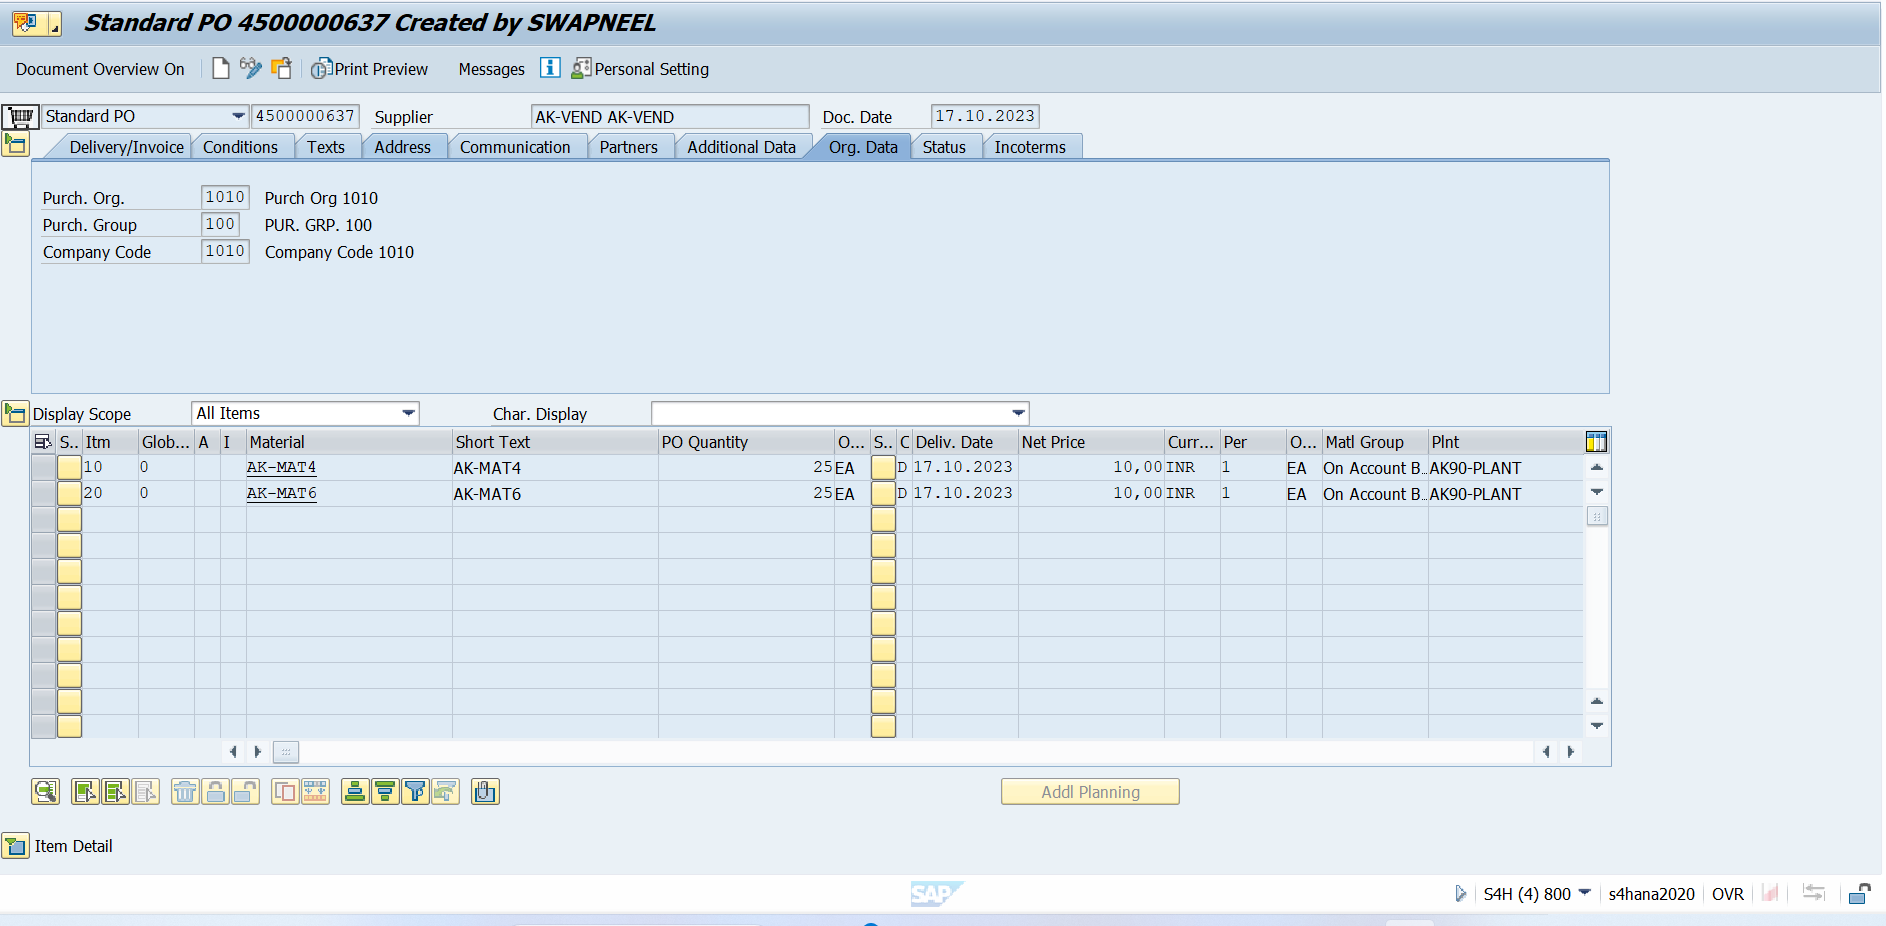The width and height of the screenshot is (1886, 926).
Task: Click the sort ascending icon below item table
Action: pyautogui.click(x=354, y=792)
